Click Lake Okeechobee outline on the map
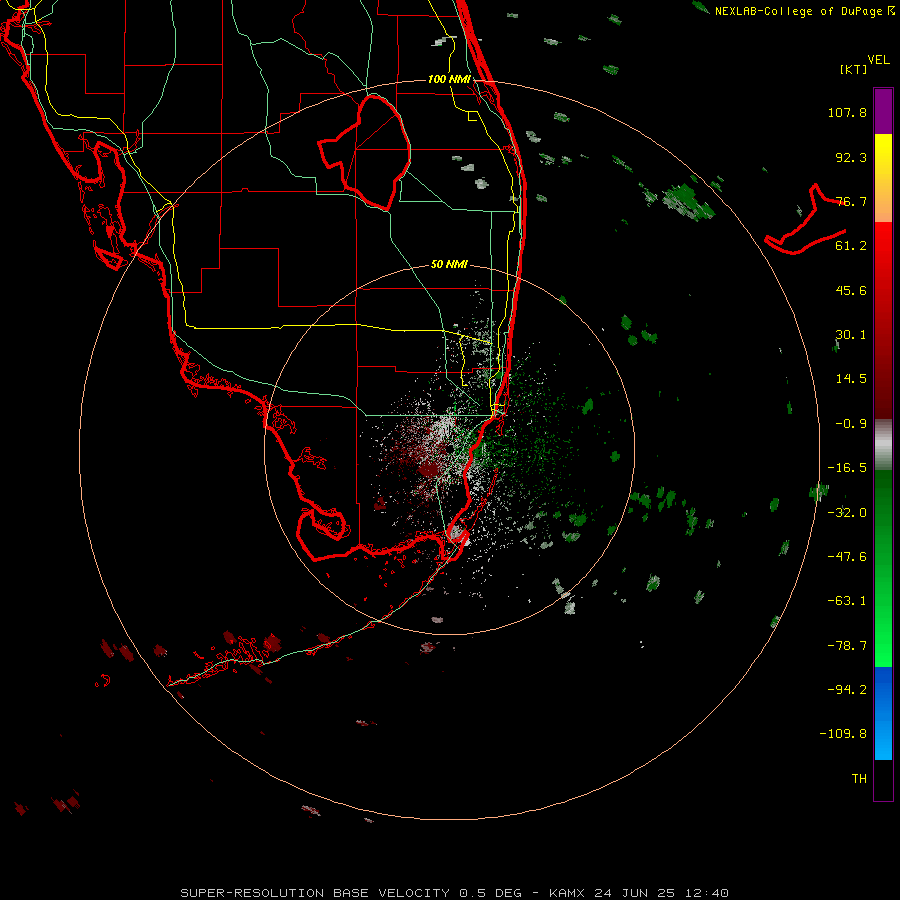 pyautogui.click(x=365, y=152)
